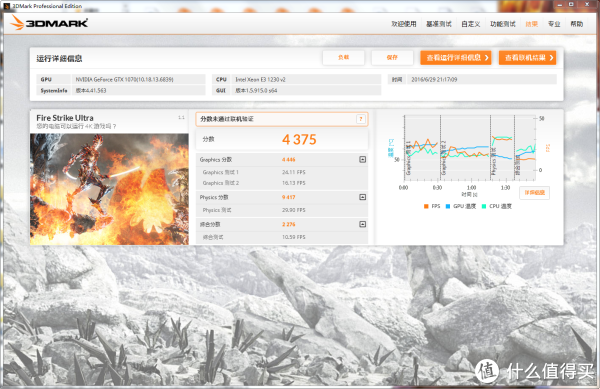Switch to the 基准测试 benchmark tab

pos(439,24)
